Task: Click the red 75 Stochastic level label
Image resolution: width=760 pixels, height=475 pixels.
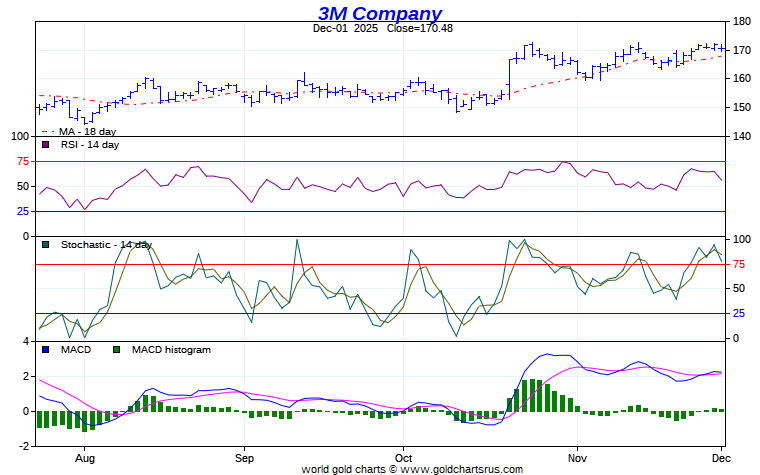Action: coord(739,264)
